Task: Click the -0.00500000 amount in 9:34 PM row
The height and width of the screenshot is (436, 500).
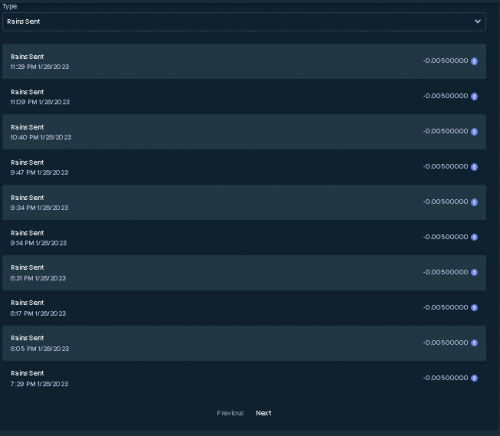Action: [446, 202]
